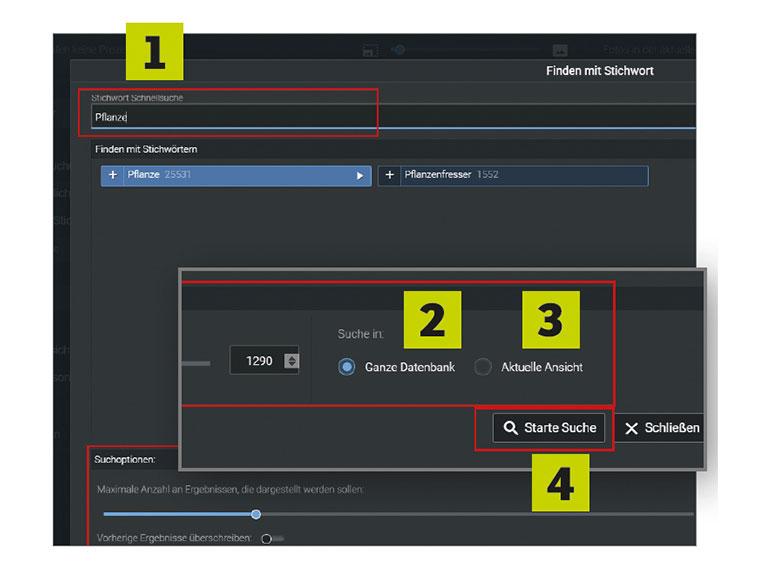
Task: Select the Aktuelle Ansicht radio option
Action: coord(483,367)
